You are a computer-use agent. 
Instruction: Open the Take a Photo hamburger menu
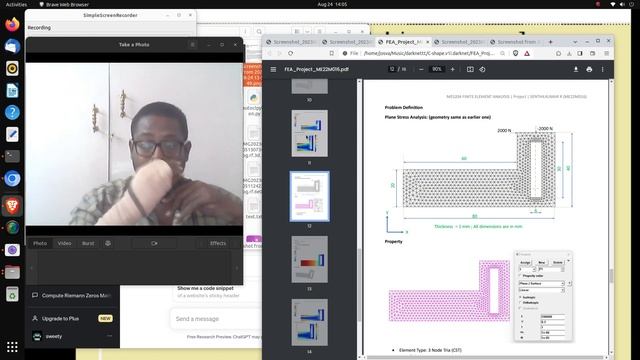193,44
